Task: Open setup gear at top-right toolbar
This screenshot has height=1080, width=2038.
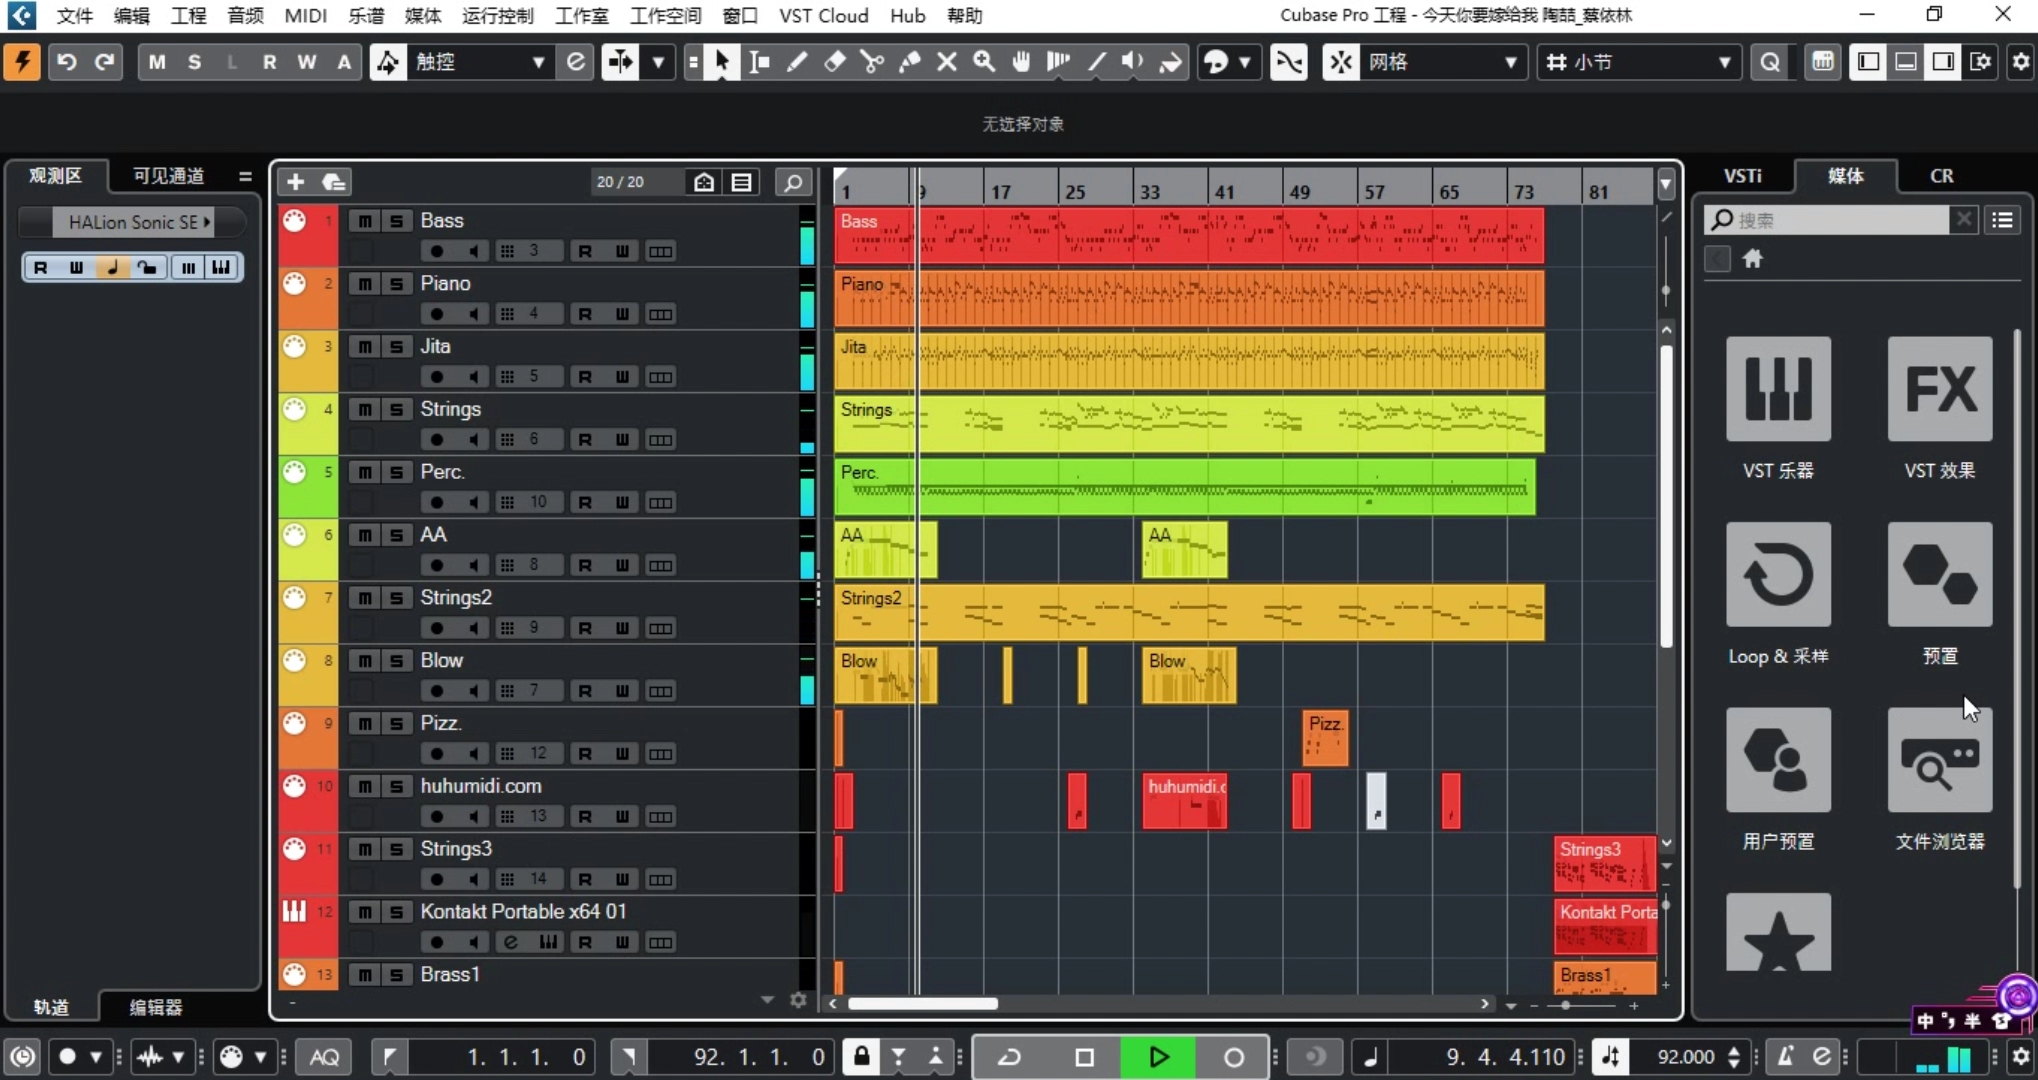Action: click(x=2021, y=62)
